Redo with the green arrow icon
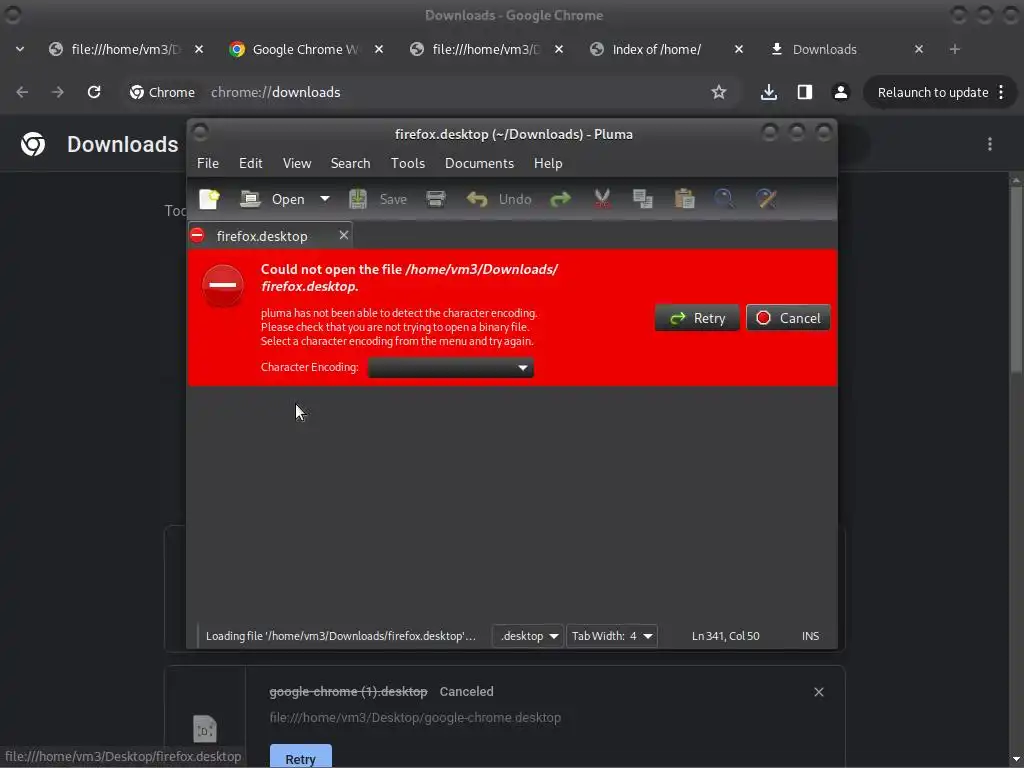This screenshot has width=1024, height=768. [x=560, y=199]
